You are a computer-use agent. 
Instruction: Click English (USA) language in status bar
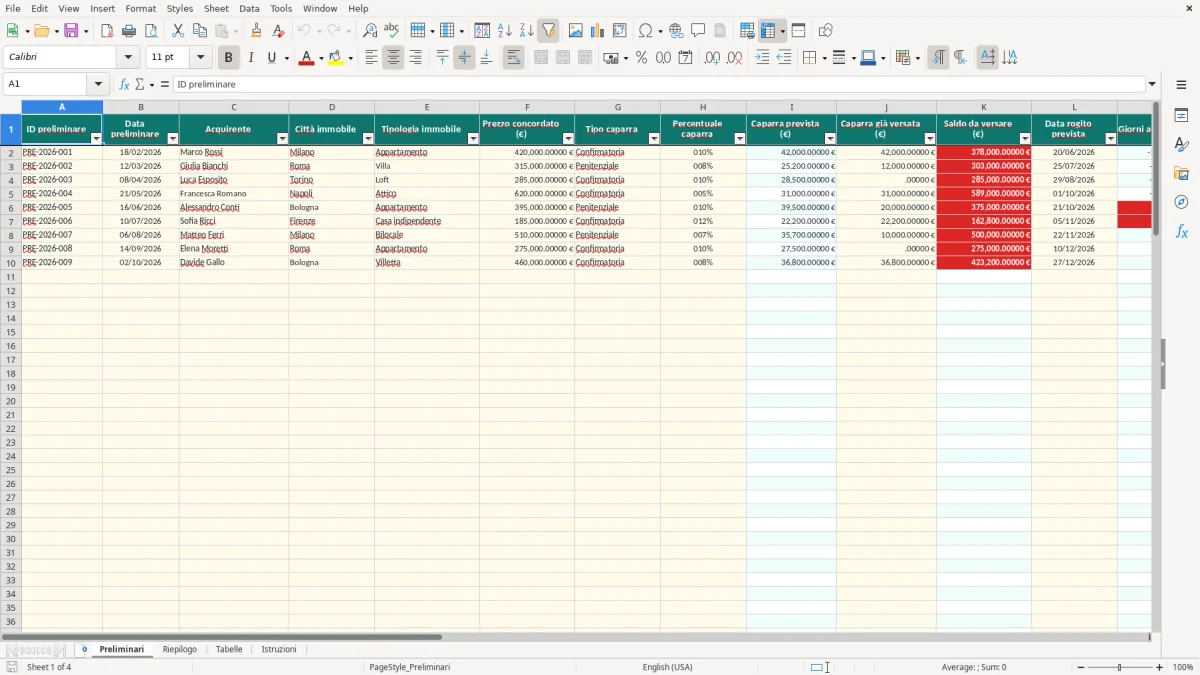pos(667,667)
